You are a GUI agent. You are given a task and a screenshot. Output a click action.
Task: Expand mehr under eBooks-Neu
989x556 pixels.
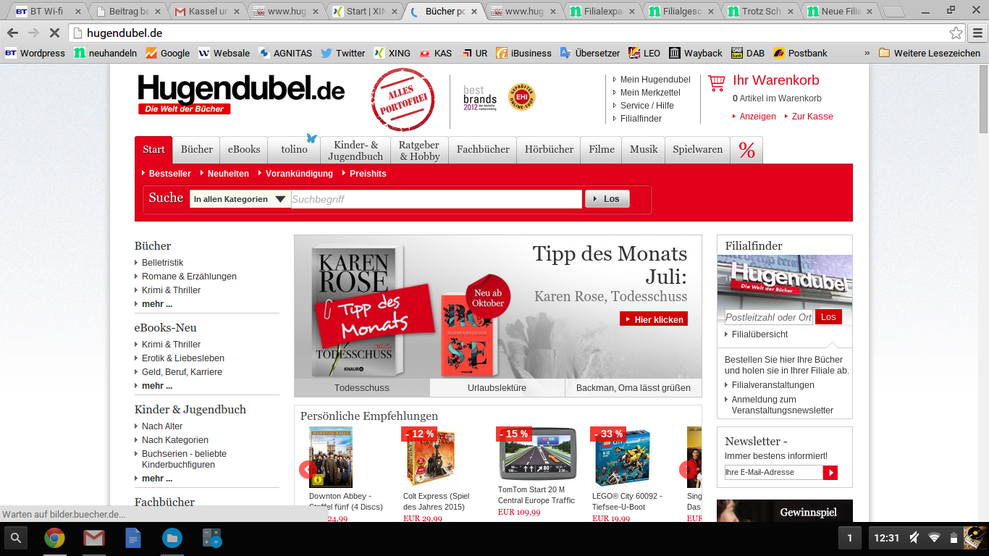pos(156,386)
